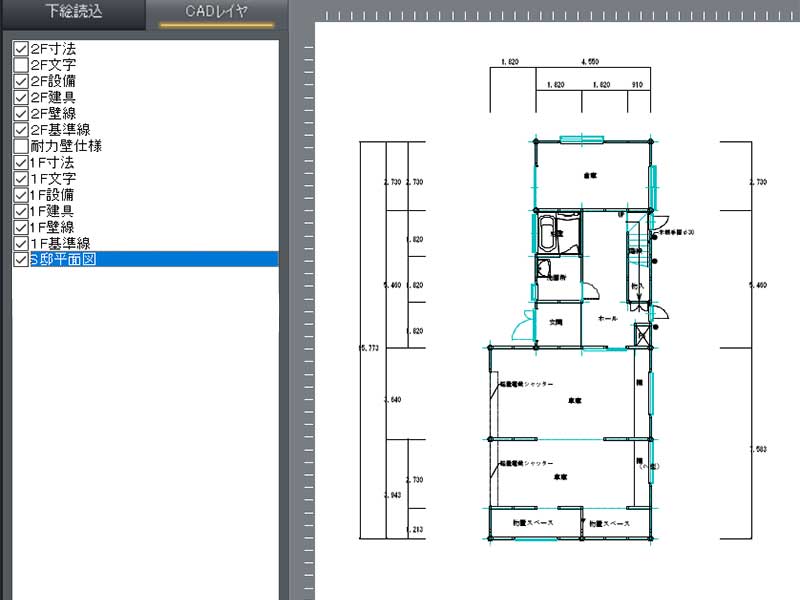
Task: Disable the 2F基準線 layer checkbox
Action: [20, 130]
